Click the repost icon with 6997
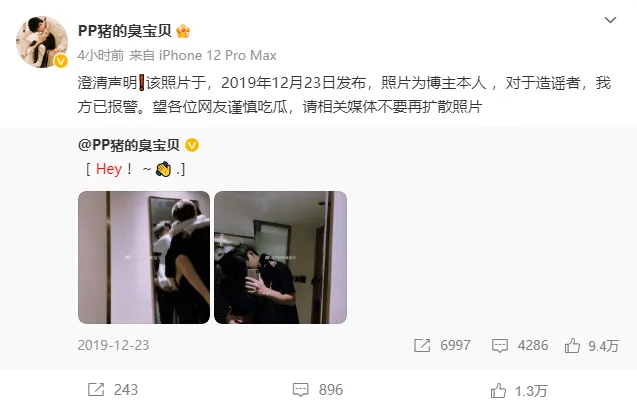Image resolution: width=637 pixels, height=407 pixels. coord(422,346)
